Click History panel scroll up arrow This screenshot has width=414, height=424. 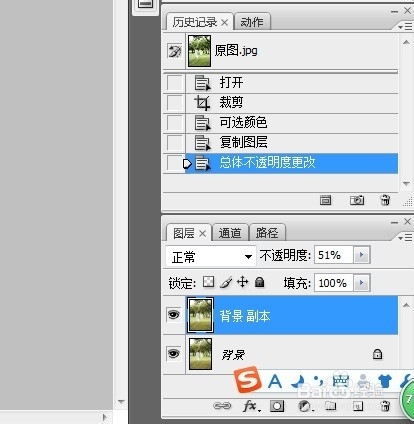[x=406, y=42]
